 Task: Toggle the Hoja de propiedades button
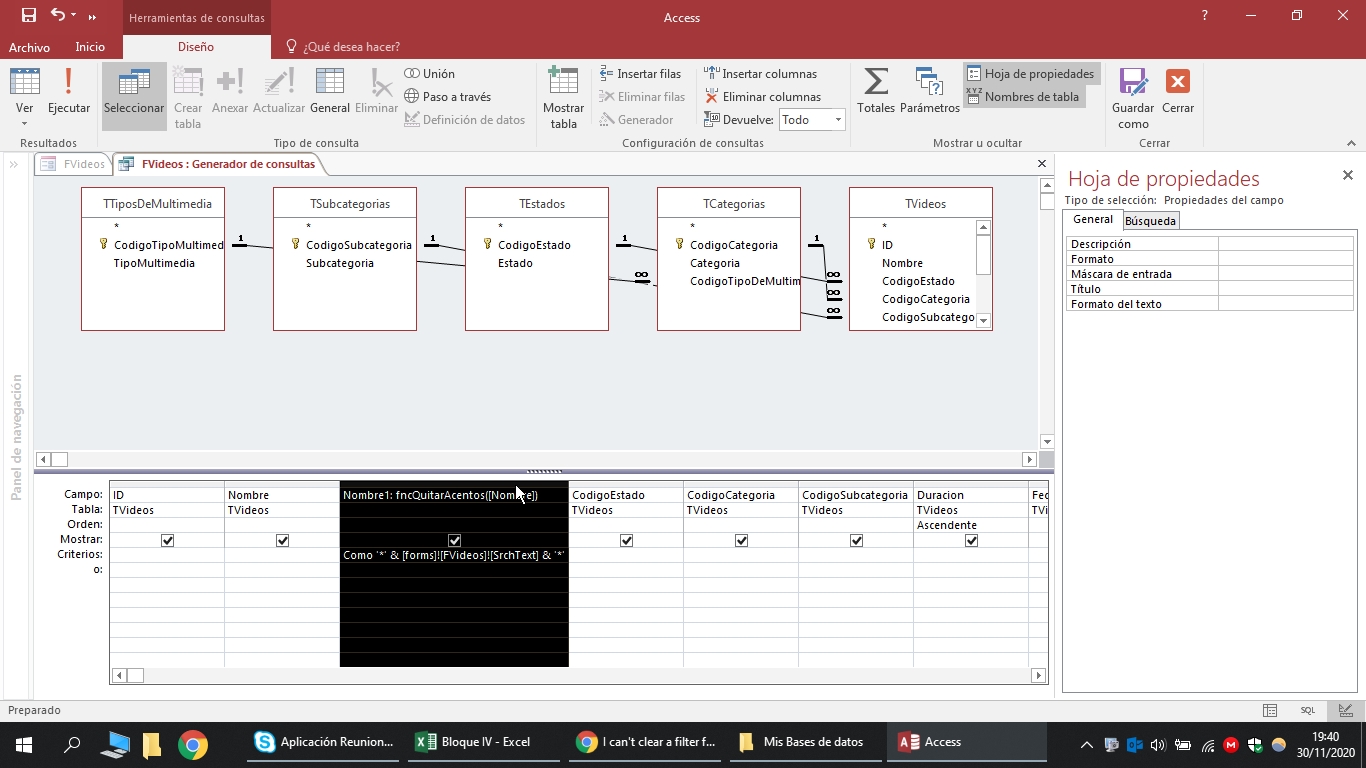(x=1030, y=74)
